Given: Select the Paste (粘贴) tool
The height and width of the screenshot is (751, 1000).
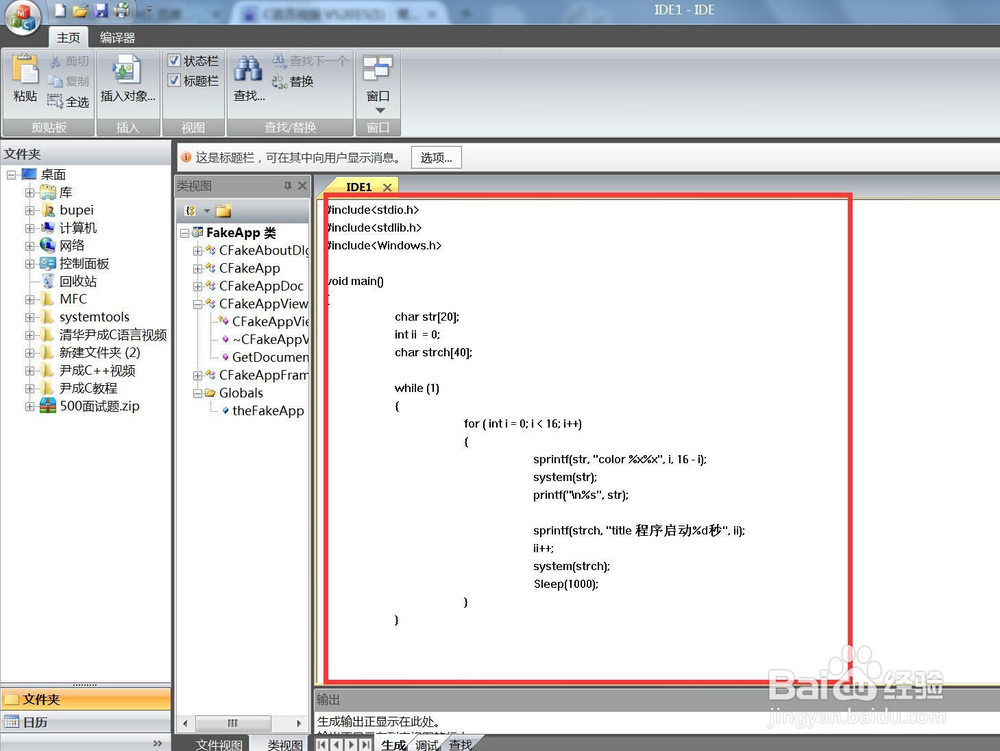Looking at the screenshot, I should (25, 80).
